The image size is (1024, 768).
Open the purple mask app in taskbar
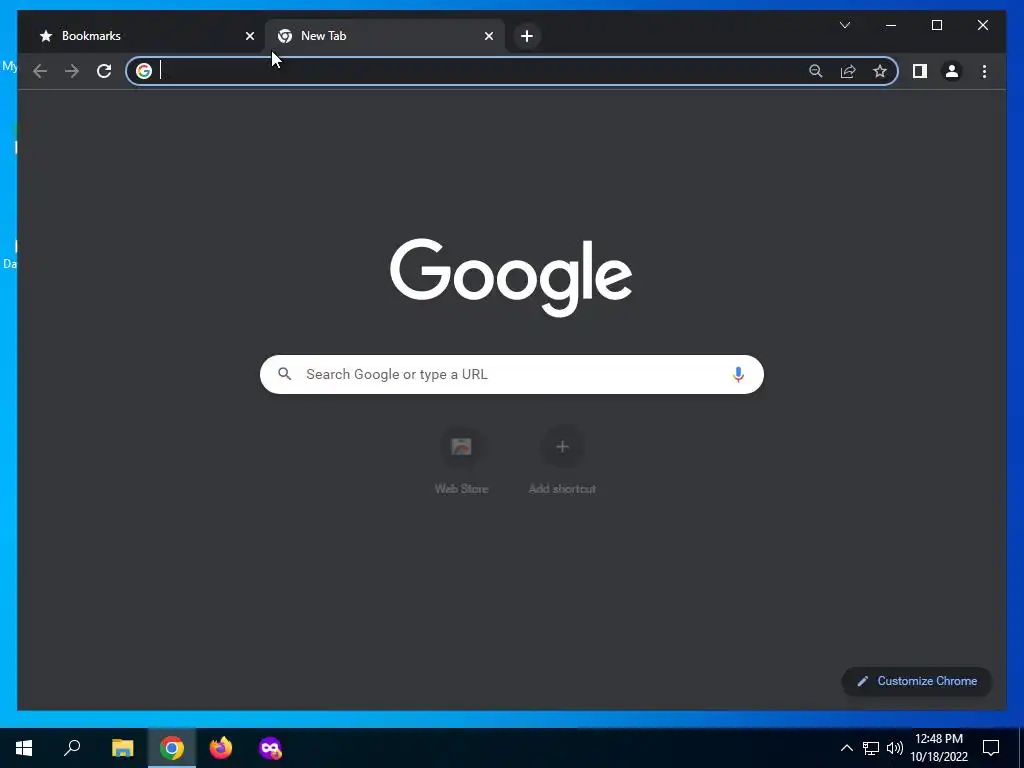point(270,748)
